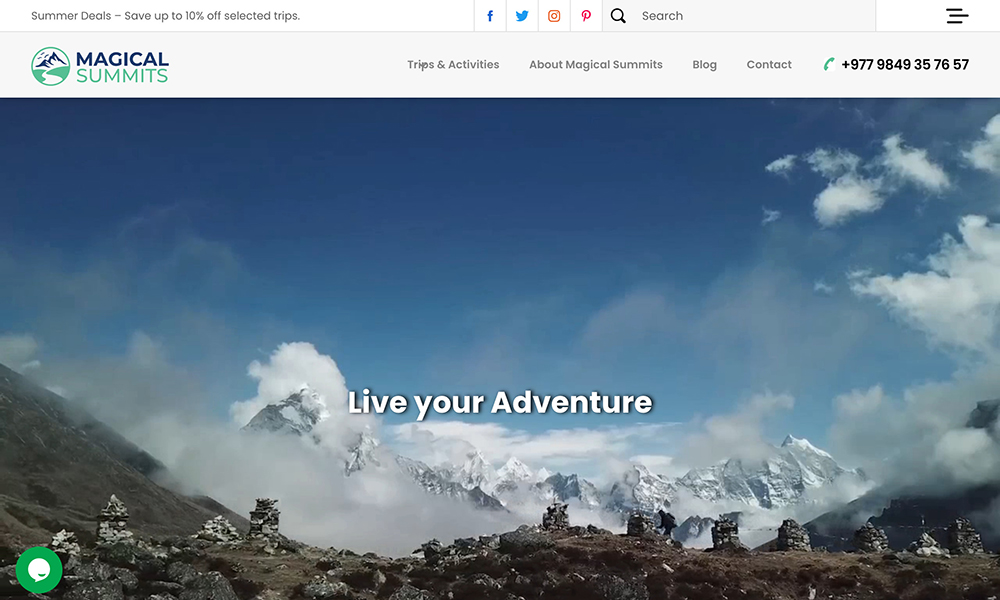Open About Magical Summits menu item
This screenshot has height=600, width=1000.
(x=595, y=65)
